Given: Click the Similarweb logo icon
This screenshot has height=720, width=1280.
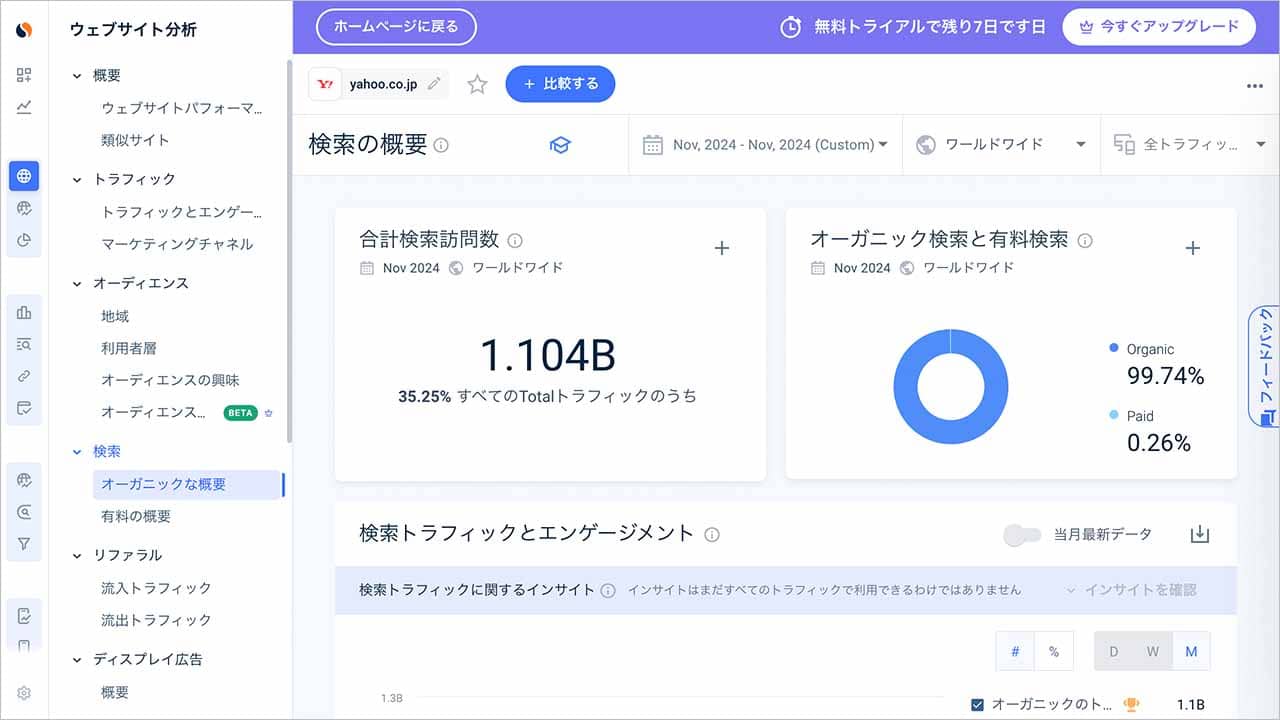Looking at the screenshot, I should (24, 30).
